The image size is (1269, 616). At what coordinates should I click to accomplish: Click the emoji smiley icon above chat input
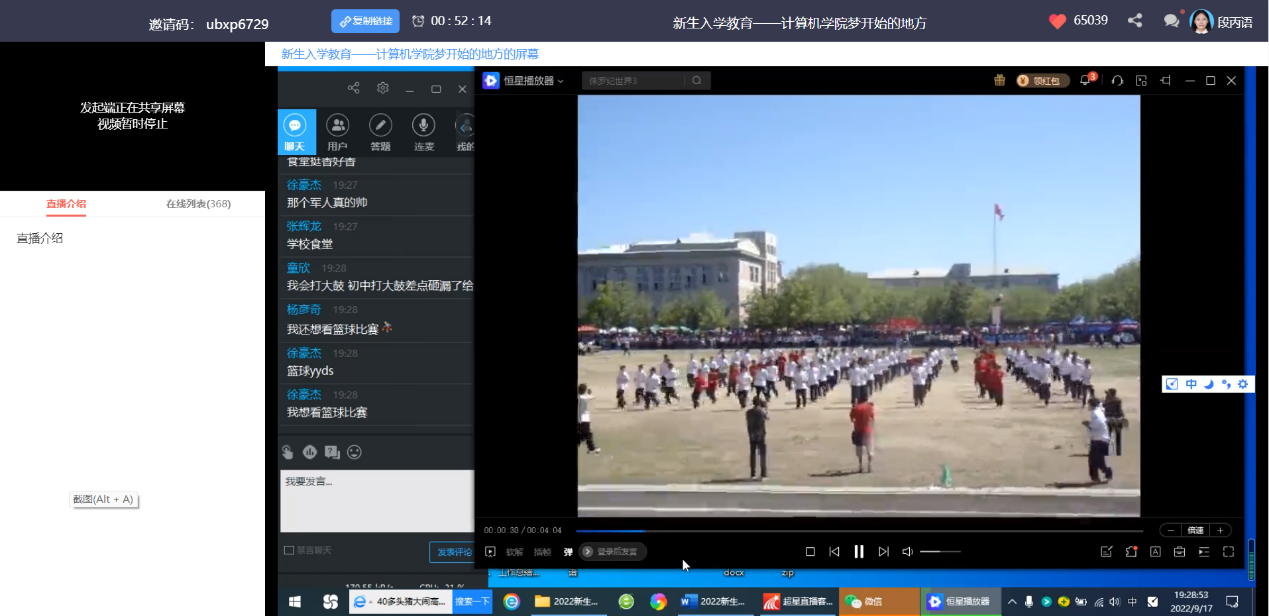point(354,452)
